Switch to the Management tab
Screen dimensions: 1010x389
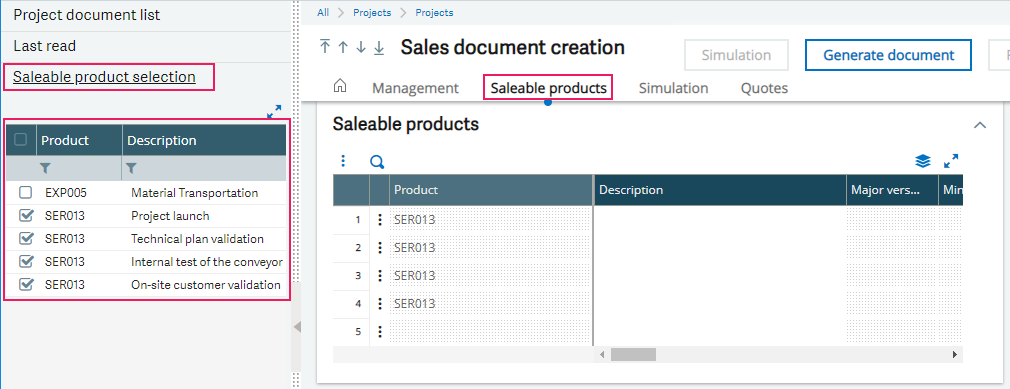415,88
